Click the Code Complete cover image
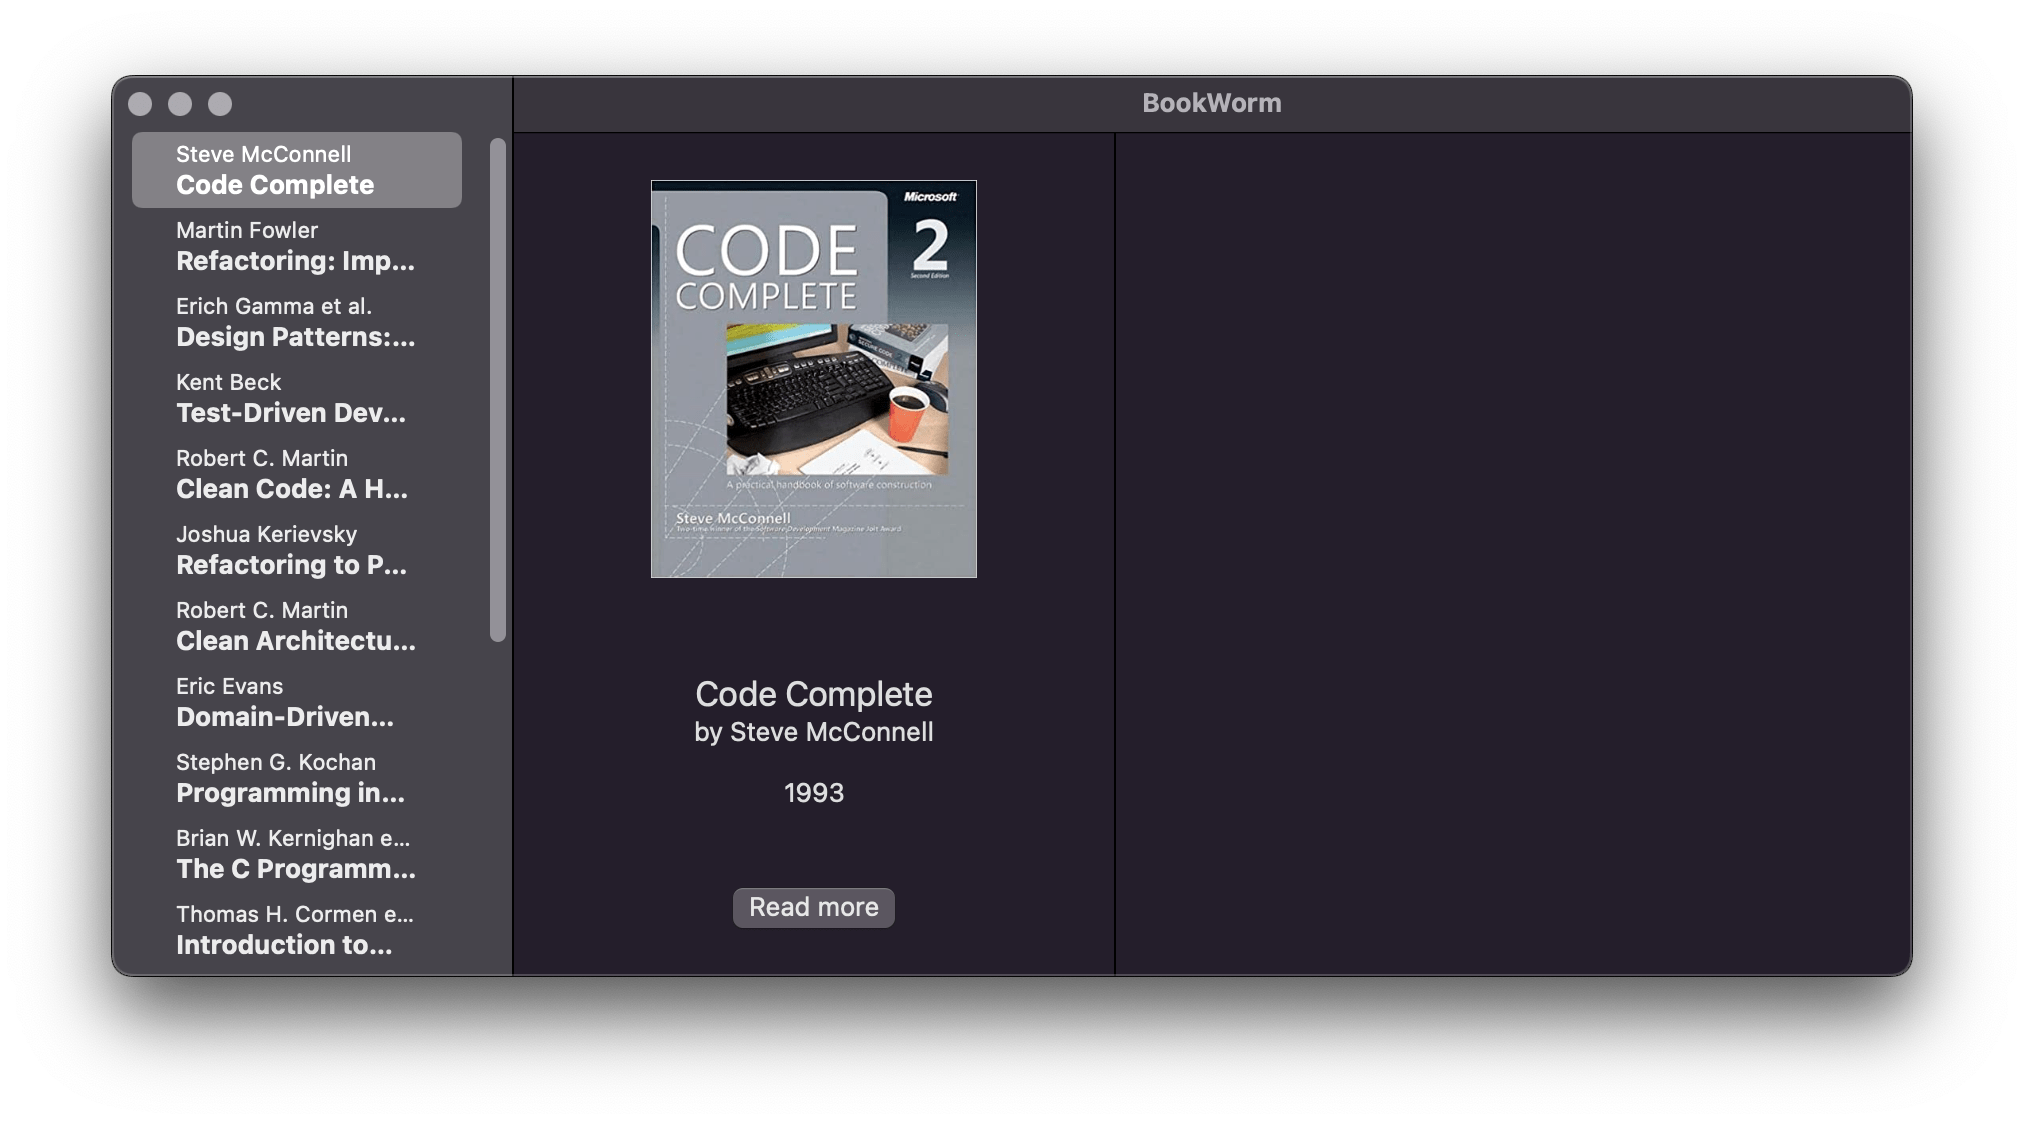This screenshot has width=2024, height=1124. 813,378
